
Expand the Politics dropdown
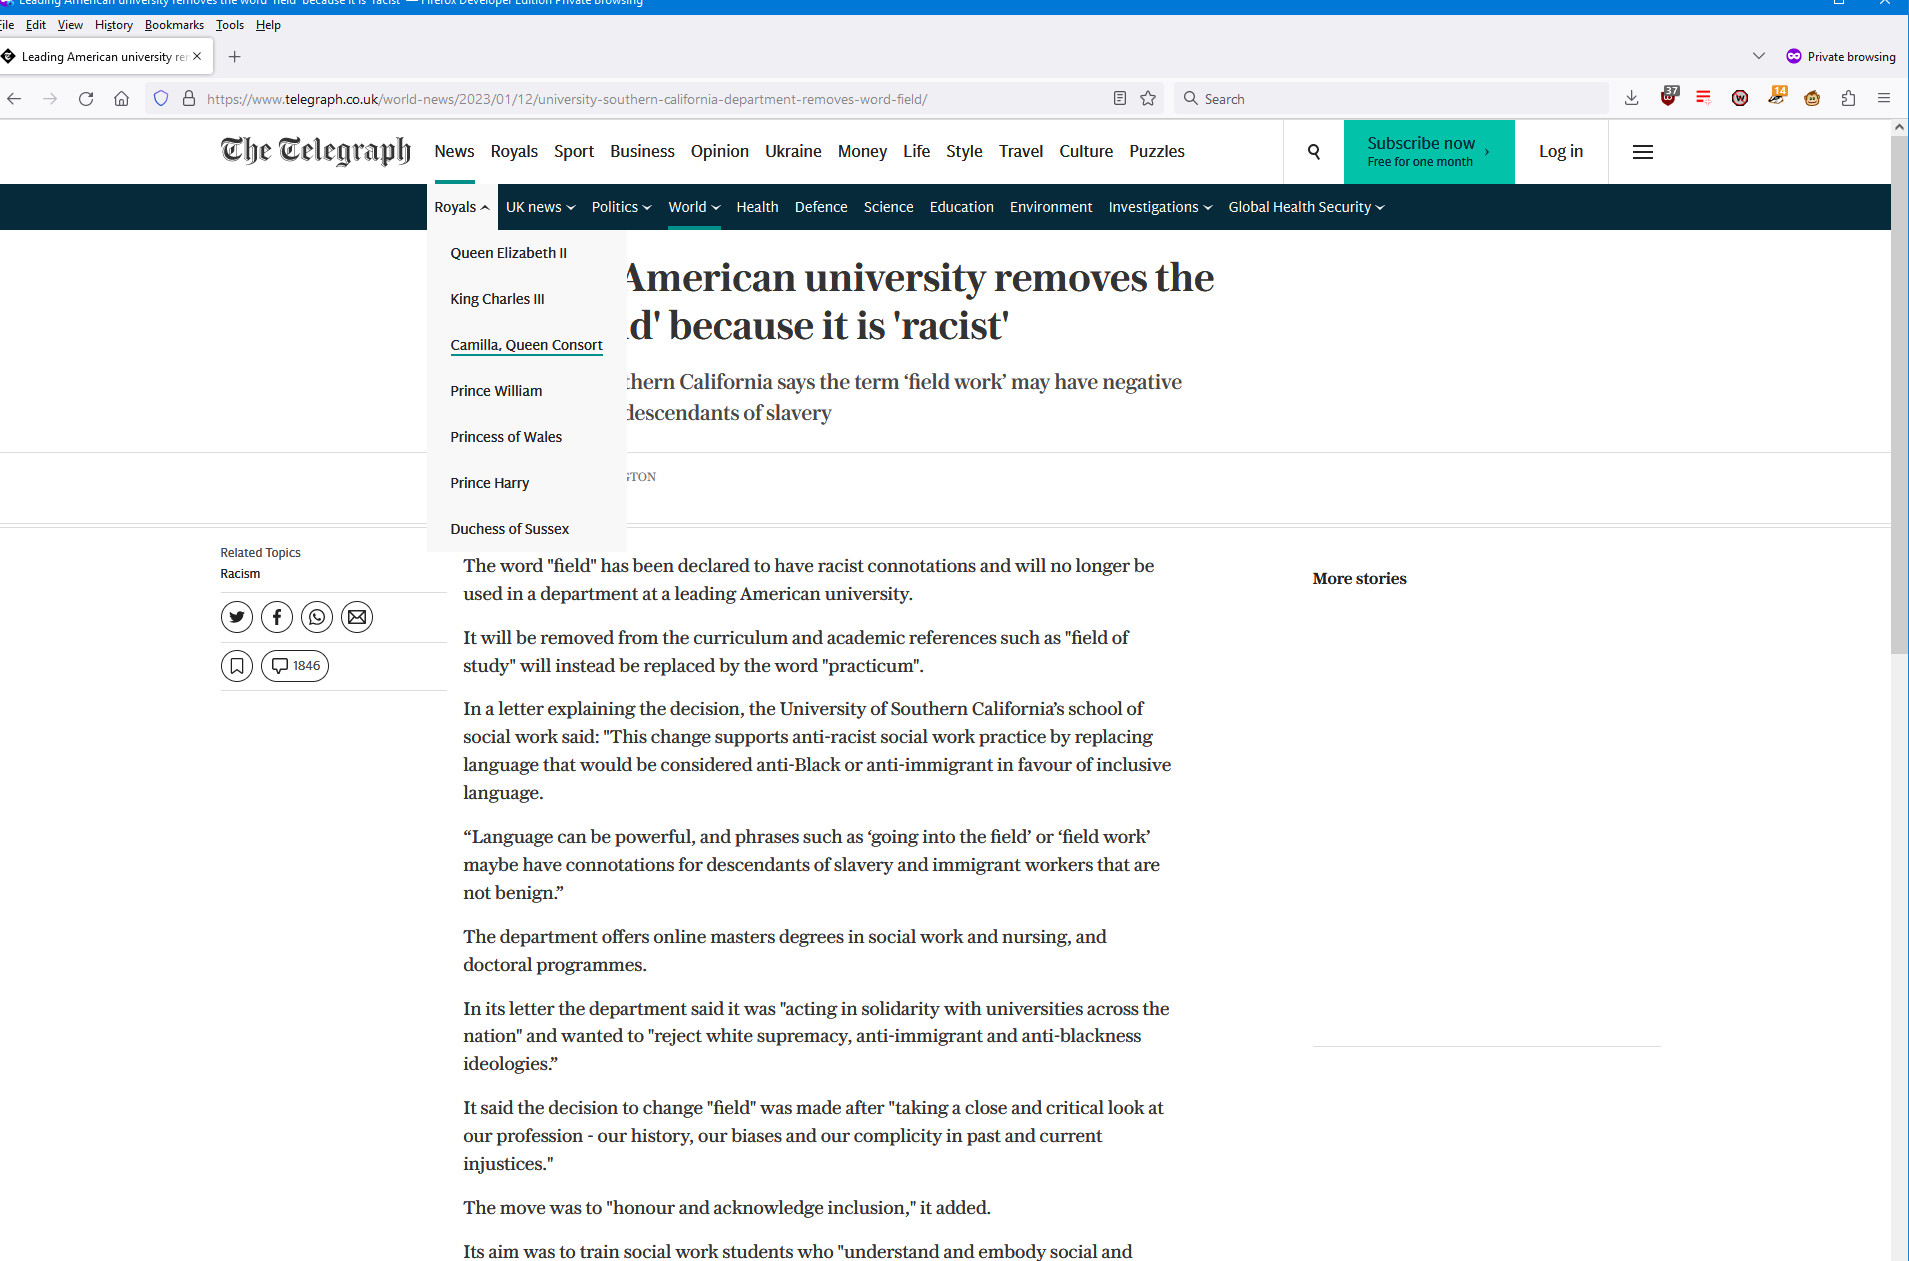point(621,207)
